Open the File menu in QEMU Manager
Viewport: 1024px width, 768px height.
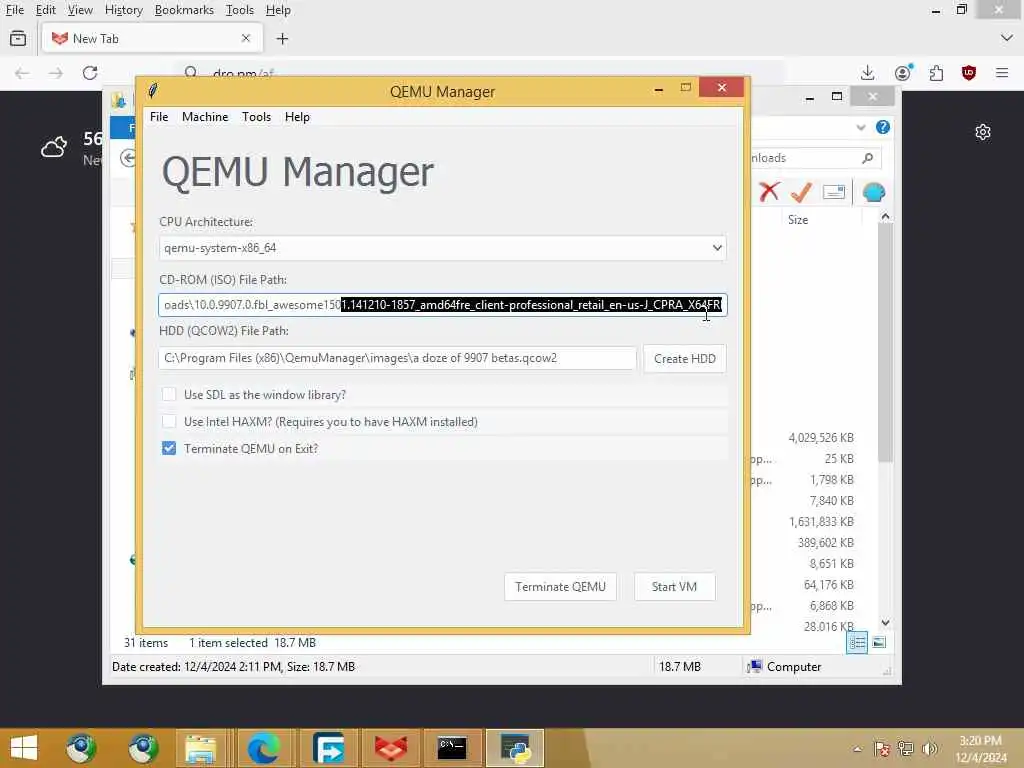(159, 117)
